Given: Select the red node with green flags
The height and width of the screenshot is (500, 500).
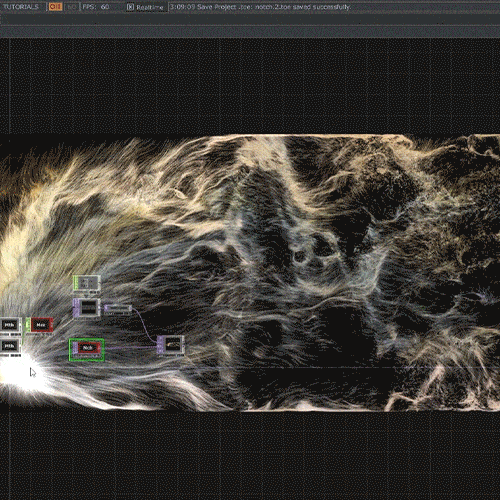Looking at the screenshot, I should 40,325.
